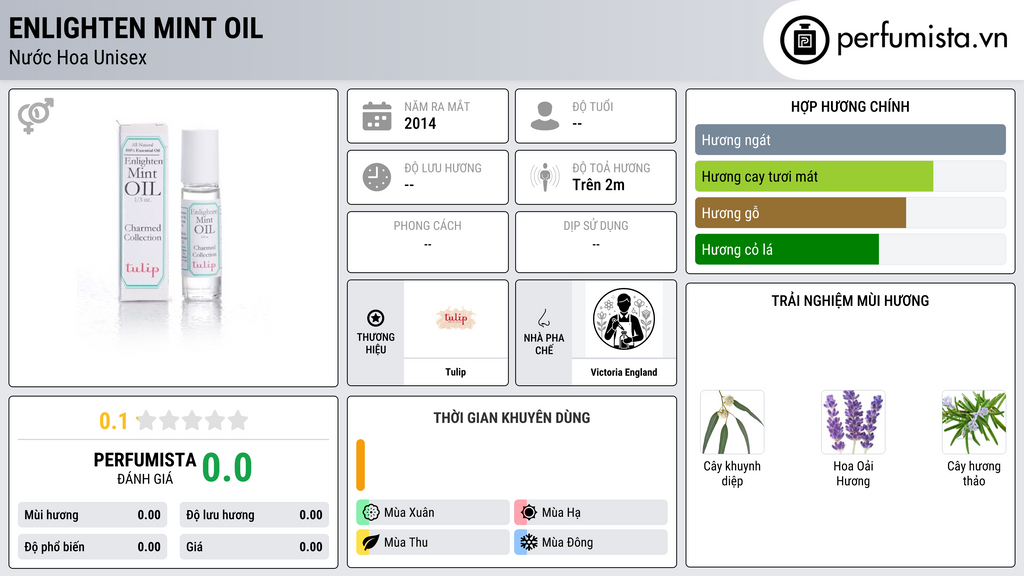Select the Mùa Đông season tag
Image resolution: width=1024 pixels, height=576 pixels.
591,542
